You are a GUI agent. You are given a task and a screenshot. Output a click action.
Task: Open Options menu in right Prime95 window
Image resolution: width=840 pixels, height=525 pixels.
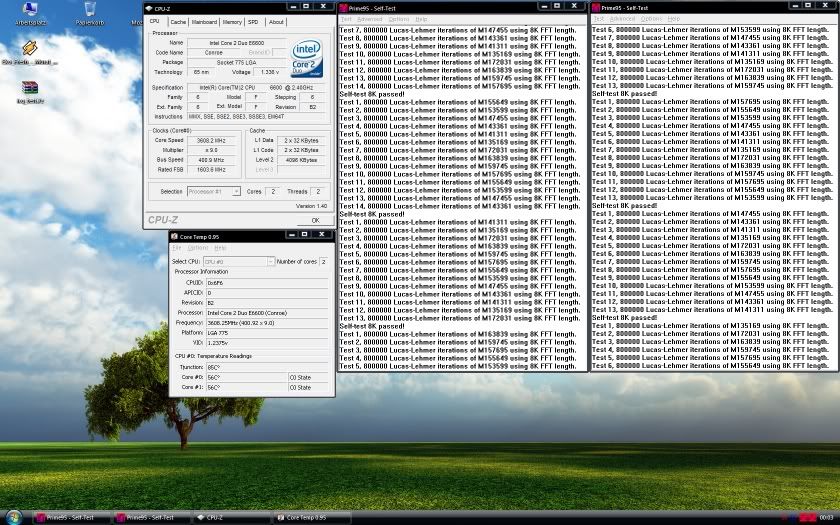tap(651, 19)
